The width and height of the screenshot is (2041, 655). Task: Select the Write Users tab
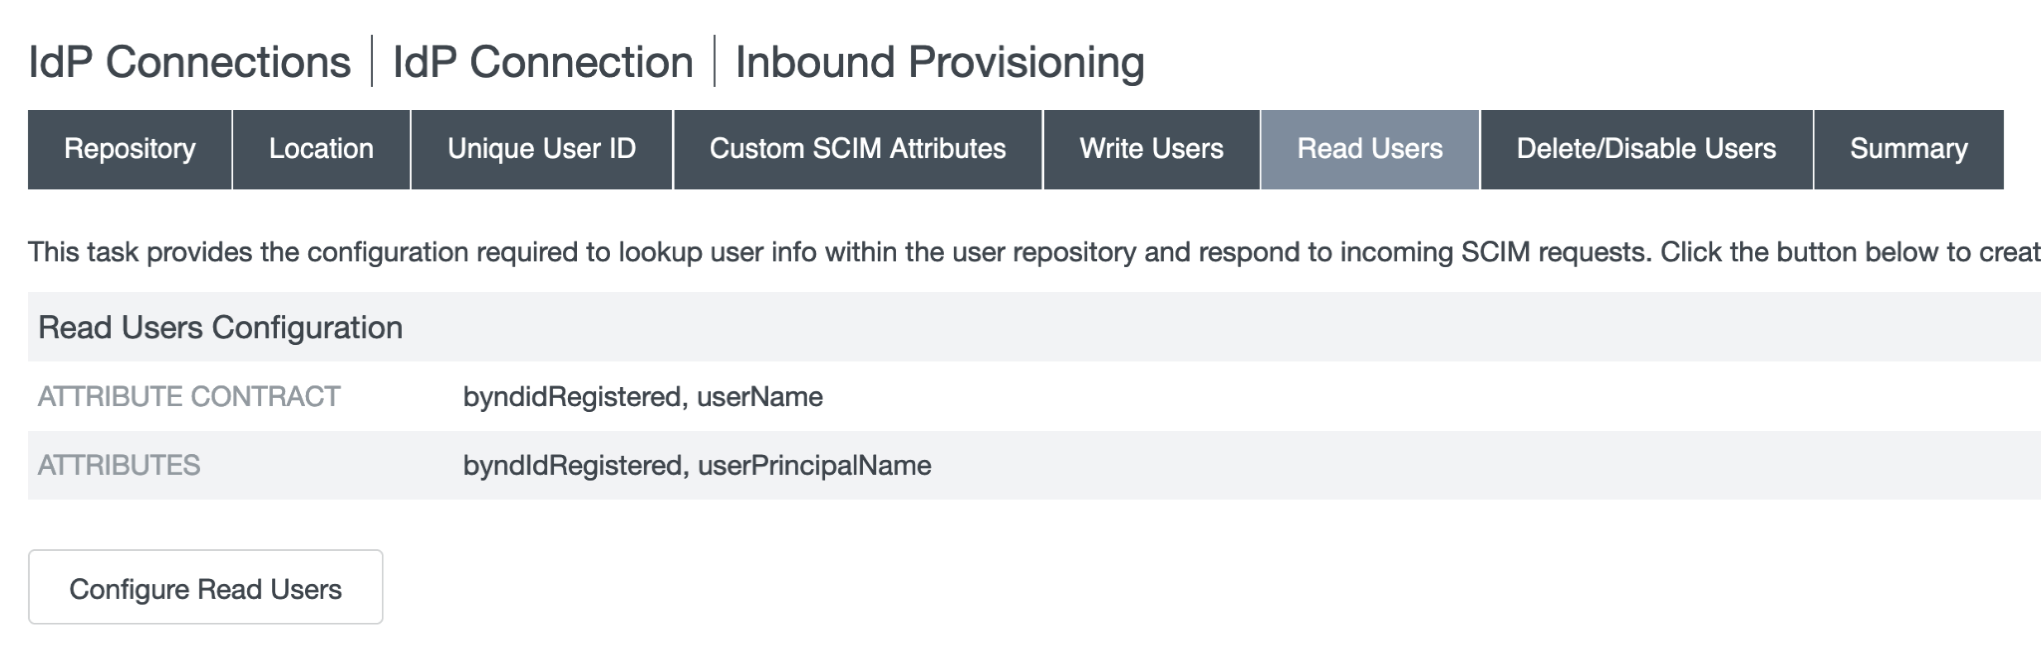1151,149
